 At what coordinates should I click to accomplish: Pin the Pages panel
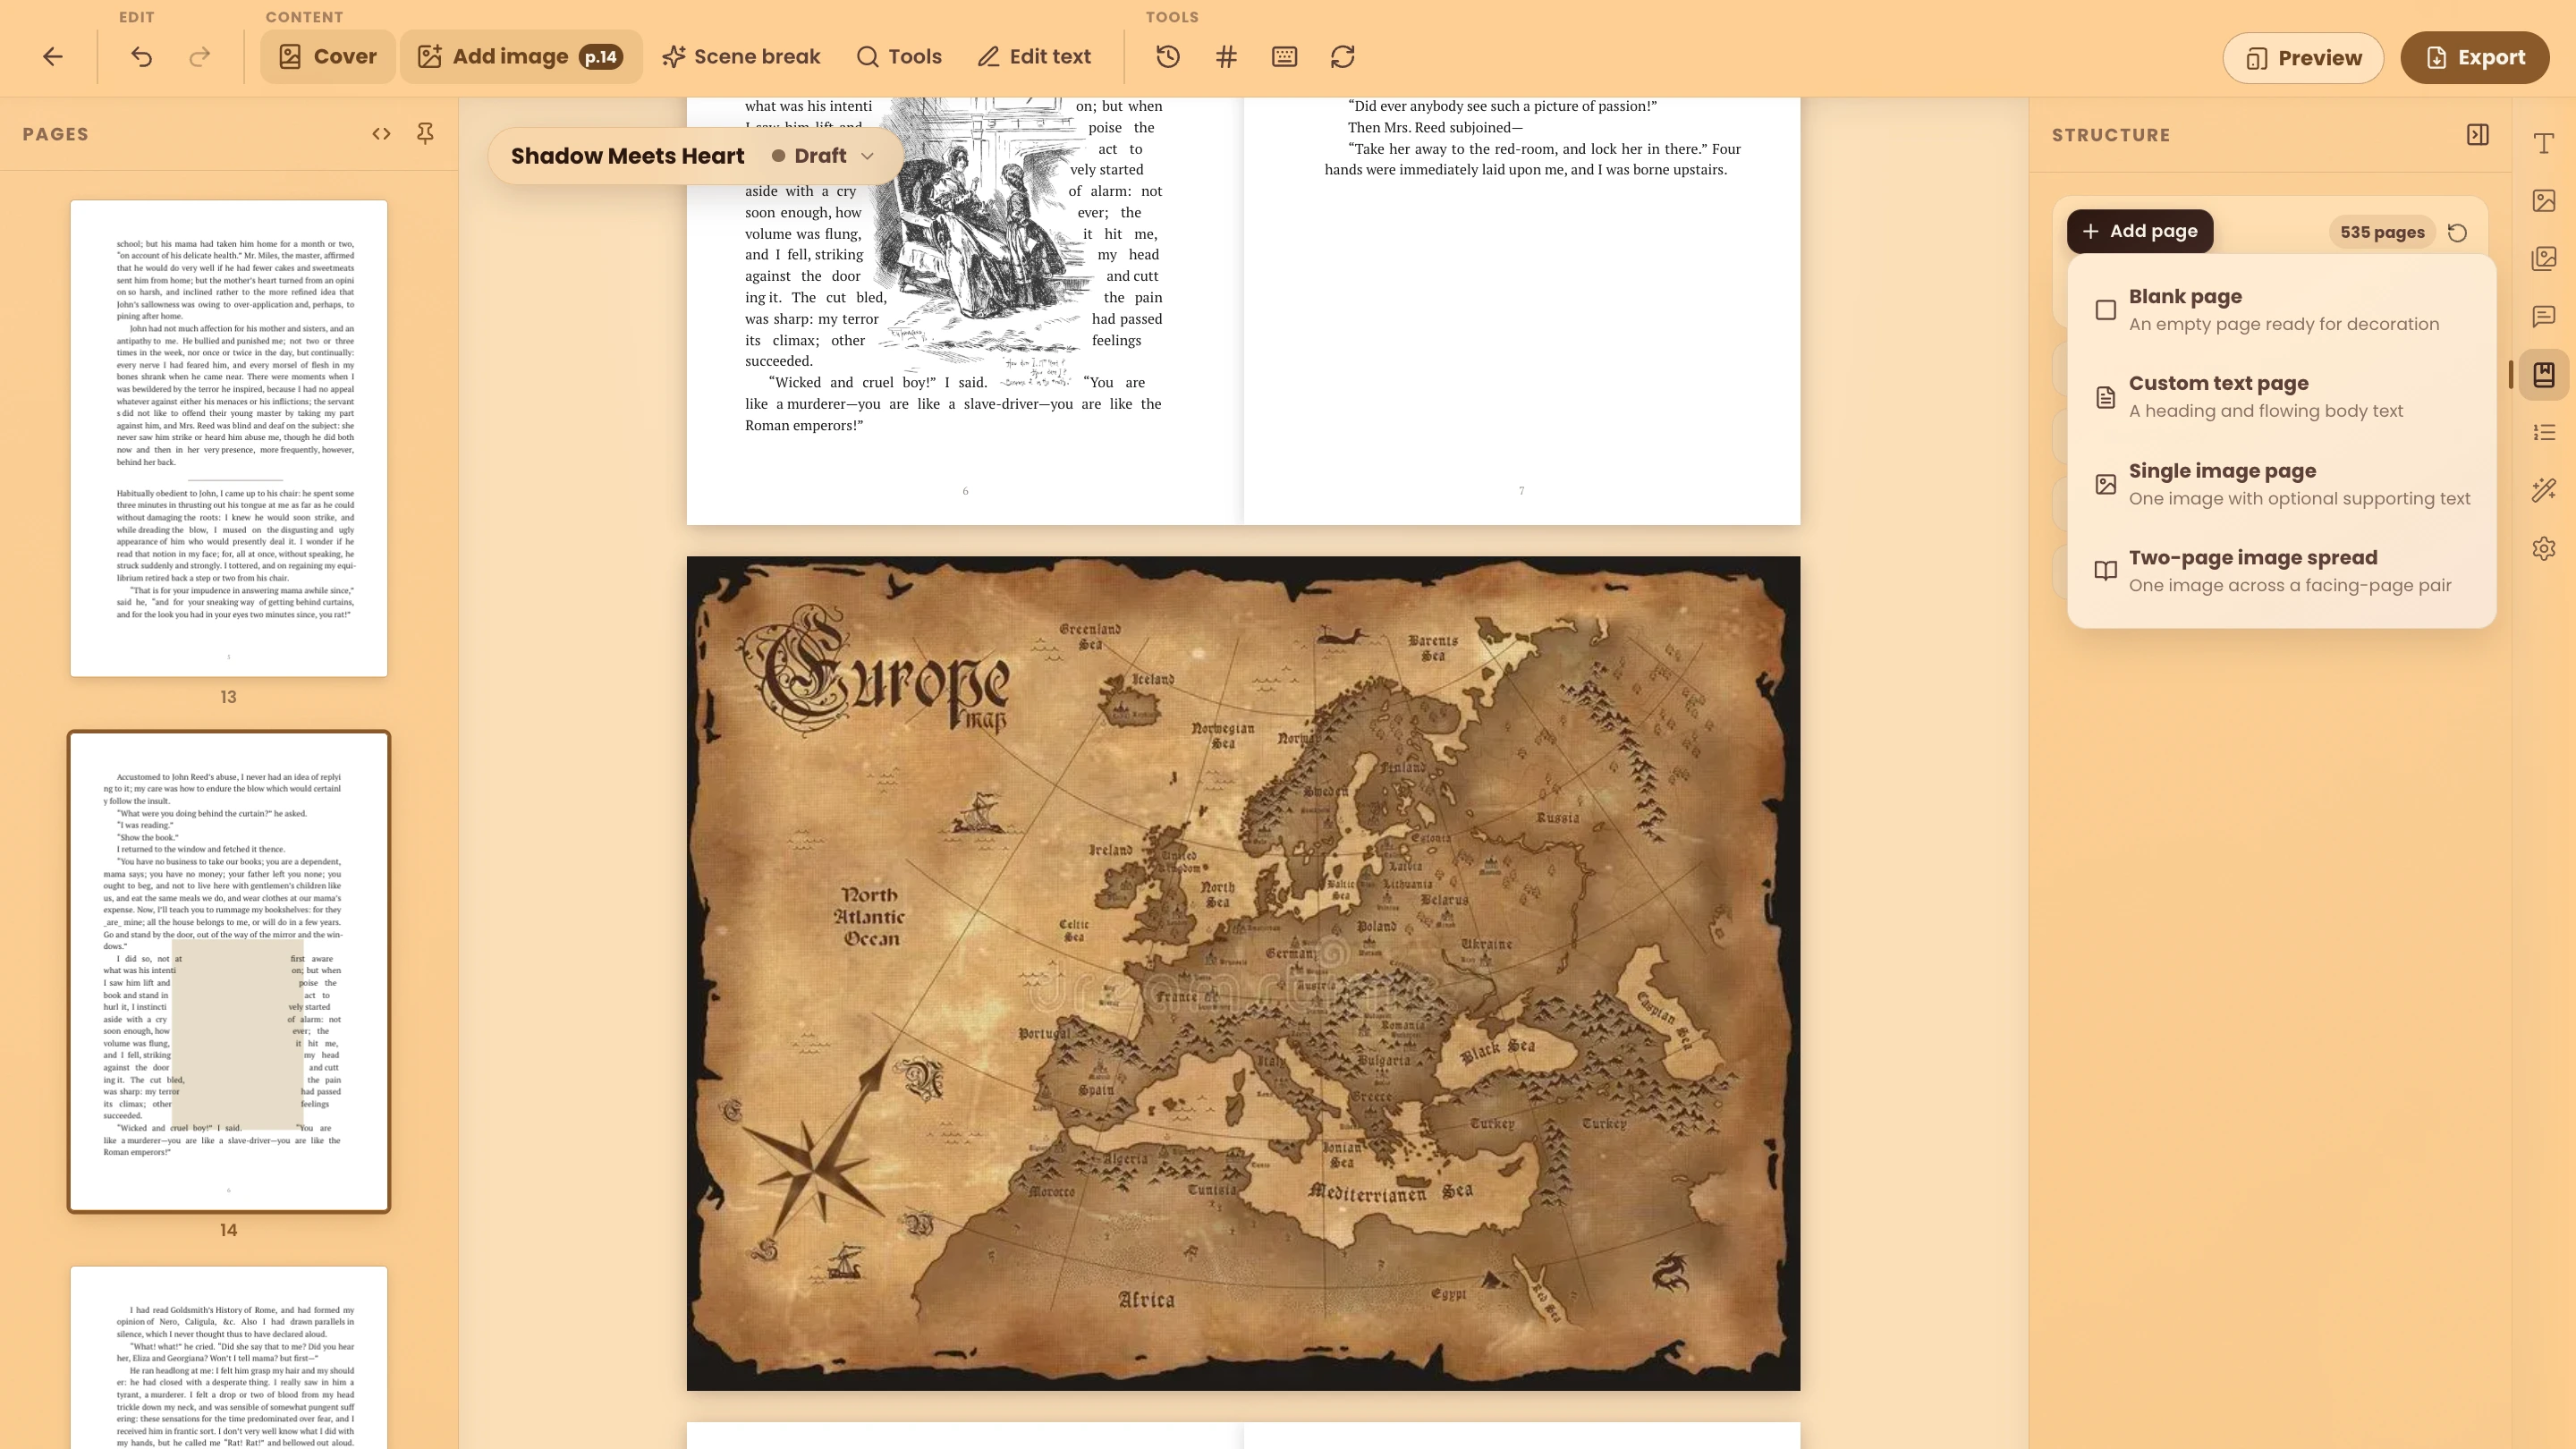[425, 134]
